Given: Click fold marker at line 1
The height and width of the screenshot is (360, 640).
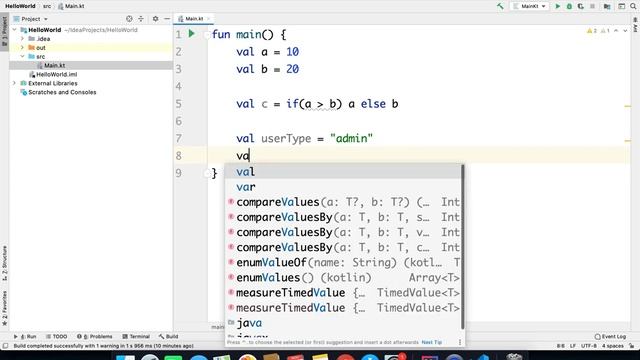Looking at the screenshot, I should [207, 34].
